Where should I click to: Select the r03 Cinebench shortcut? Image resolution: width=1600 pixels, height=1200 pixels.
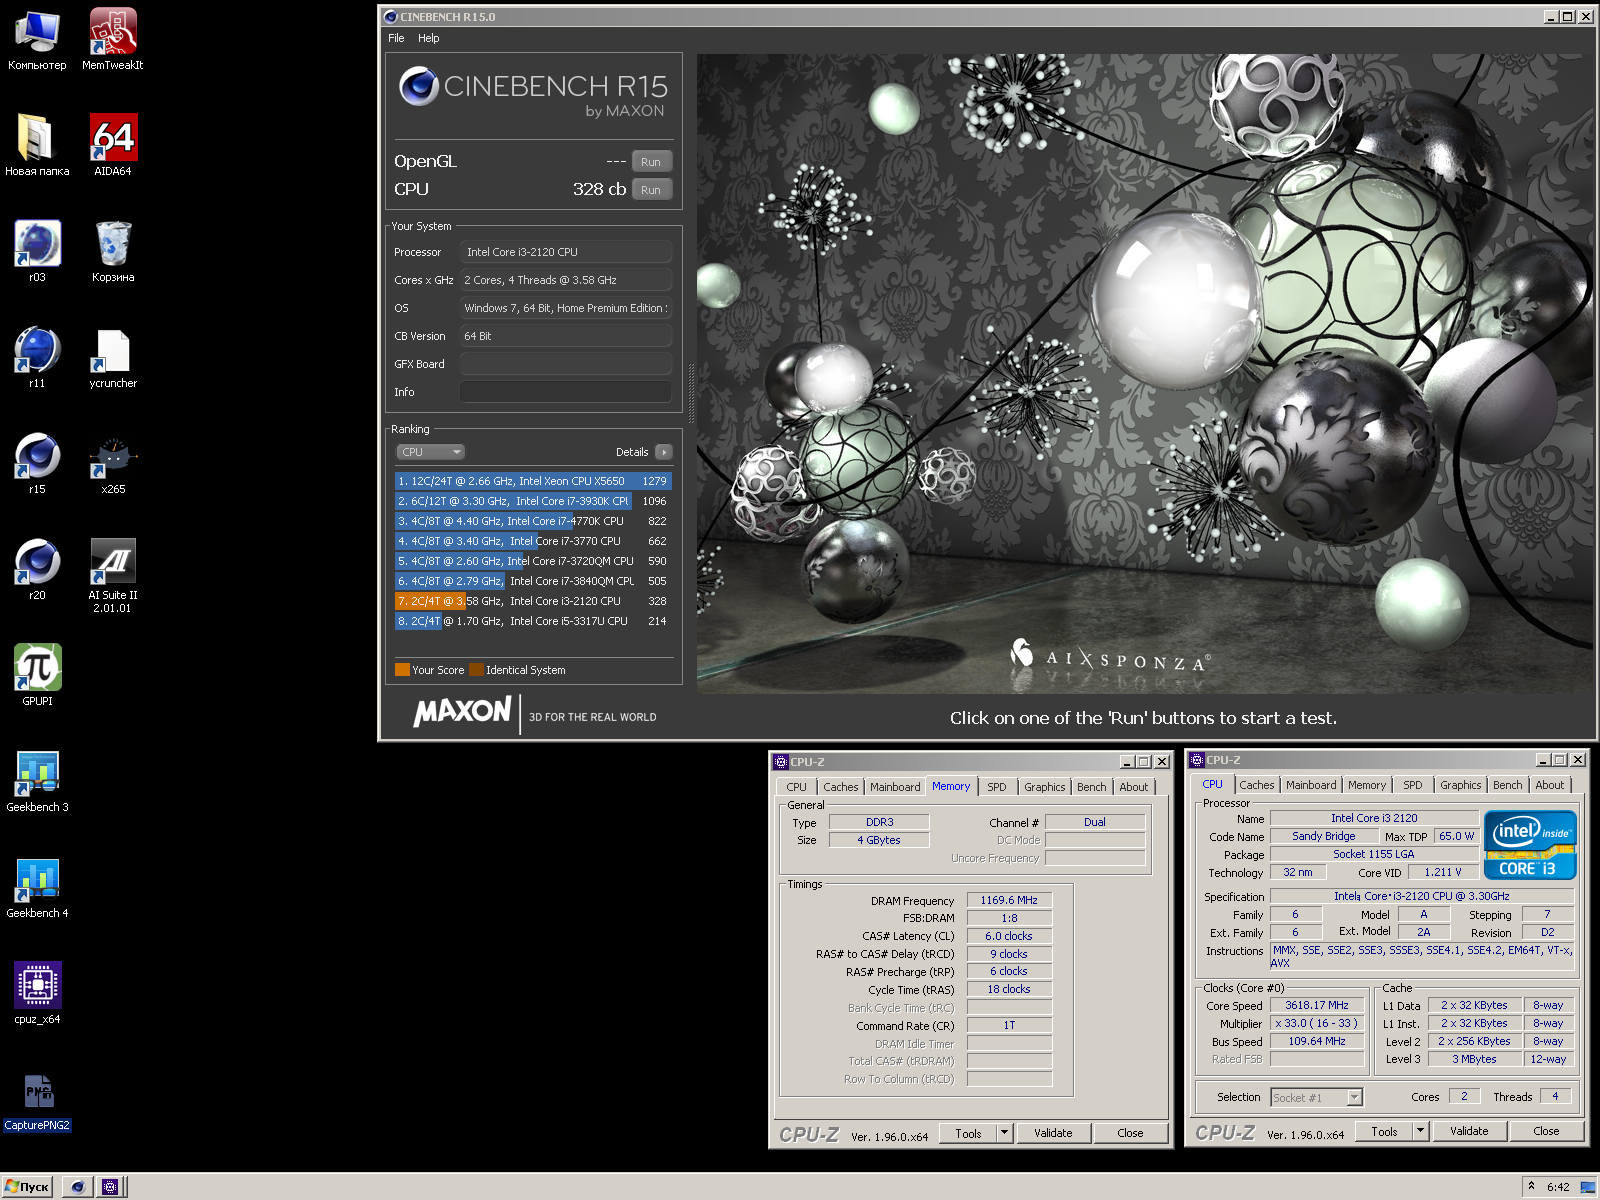[37, 252]
